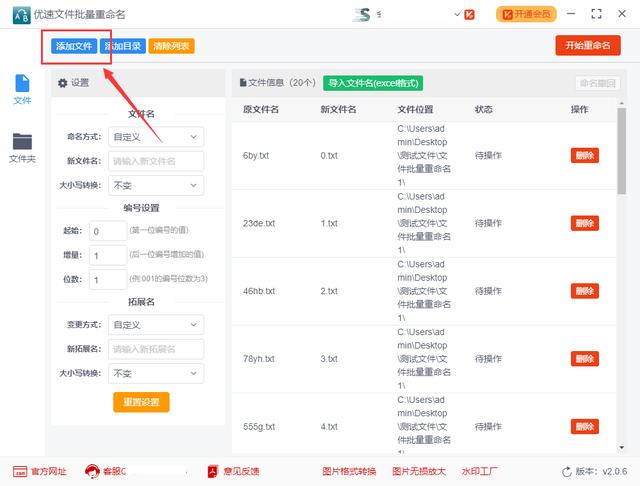Click the 新文件名 column header
640x486 pixels.
tap(338, 109)
